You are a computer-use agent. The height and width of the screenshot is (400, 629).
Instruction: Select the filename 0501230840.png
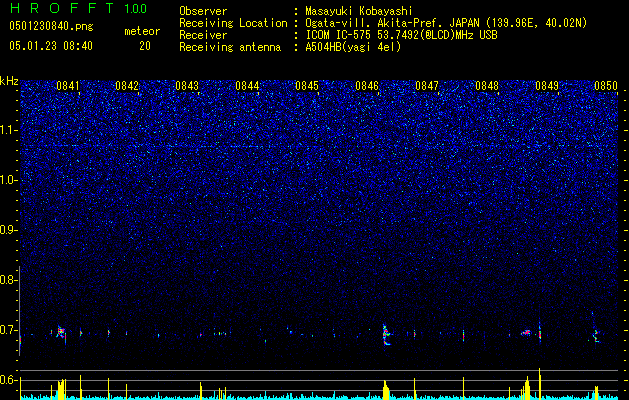pos(51,26)
